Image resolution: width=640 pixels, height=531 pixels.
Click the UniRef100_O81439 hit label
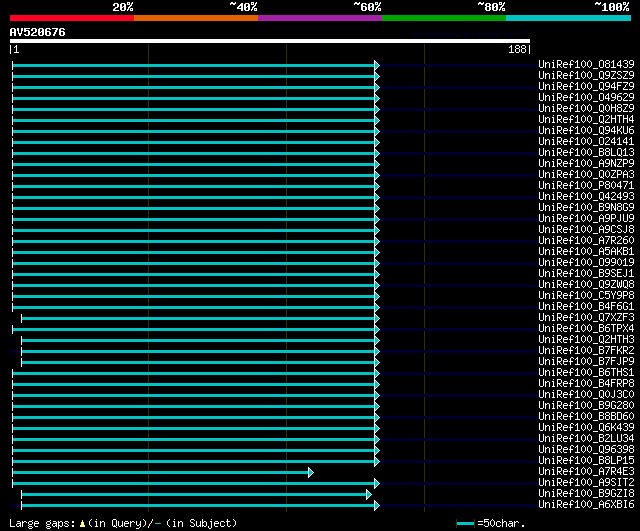tap(586, 64)
